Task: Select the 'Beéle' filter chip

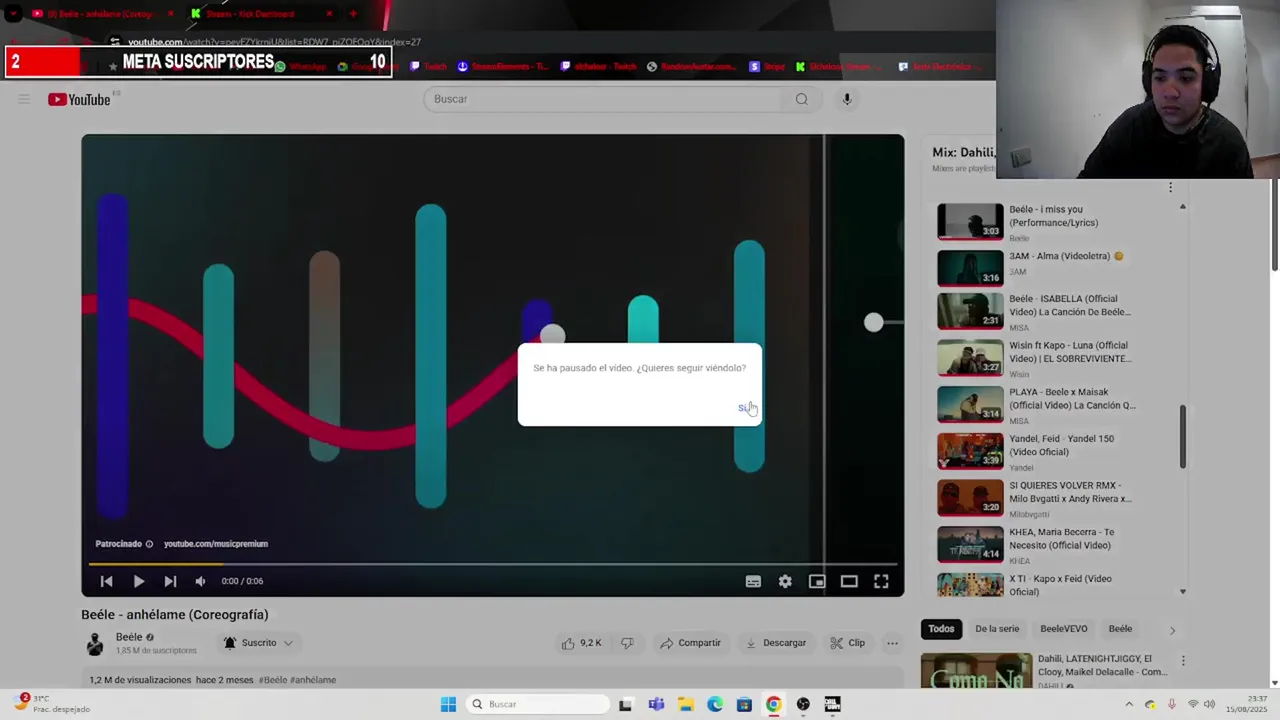Action: [x=1120, y=629]
